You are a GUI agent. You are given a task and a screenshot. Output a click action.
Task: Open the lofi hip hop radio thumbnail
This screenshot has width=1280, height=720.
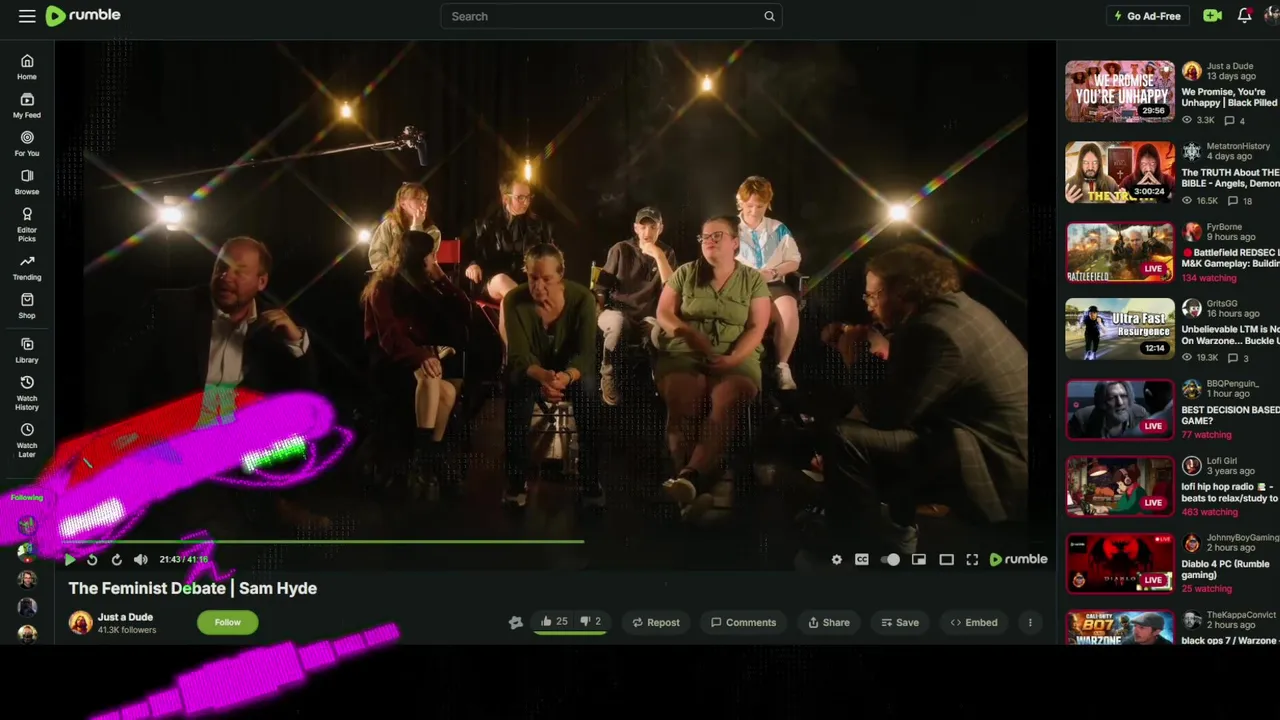click(x=1120, y=486)
